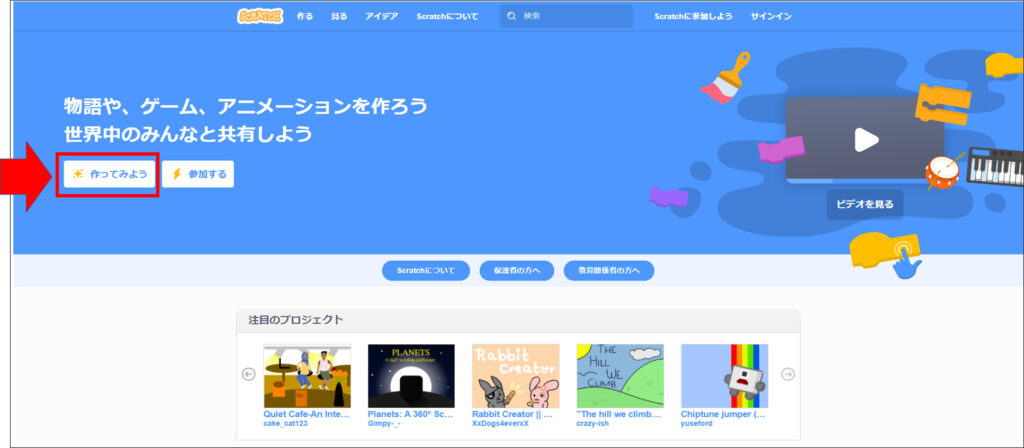Show previous featured projects with left arrow
The height and width of the screenshot is (448, 1024).
(248, 374)
